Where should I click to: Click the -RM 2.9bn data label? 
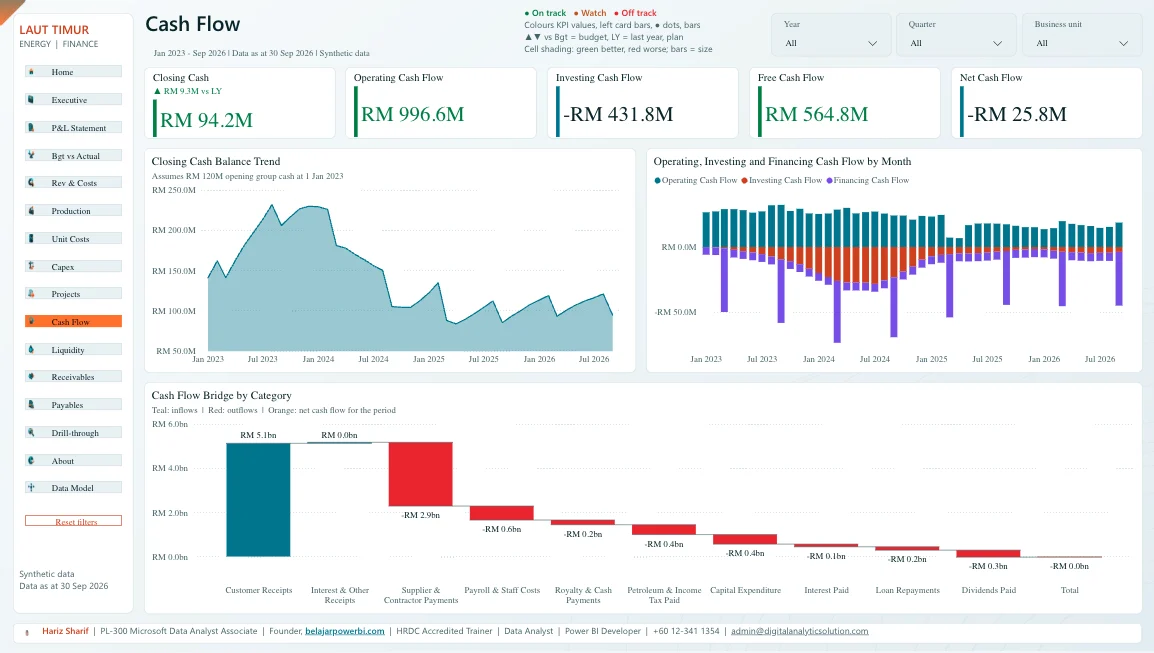pos(420,515)
